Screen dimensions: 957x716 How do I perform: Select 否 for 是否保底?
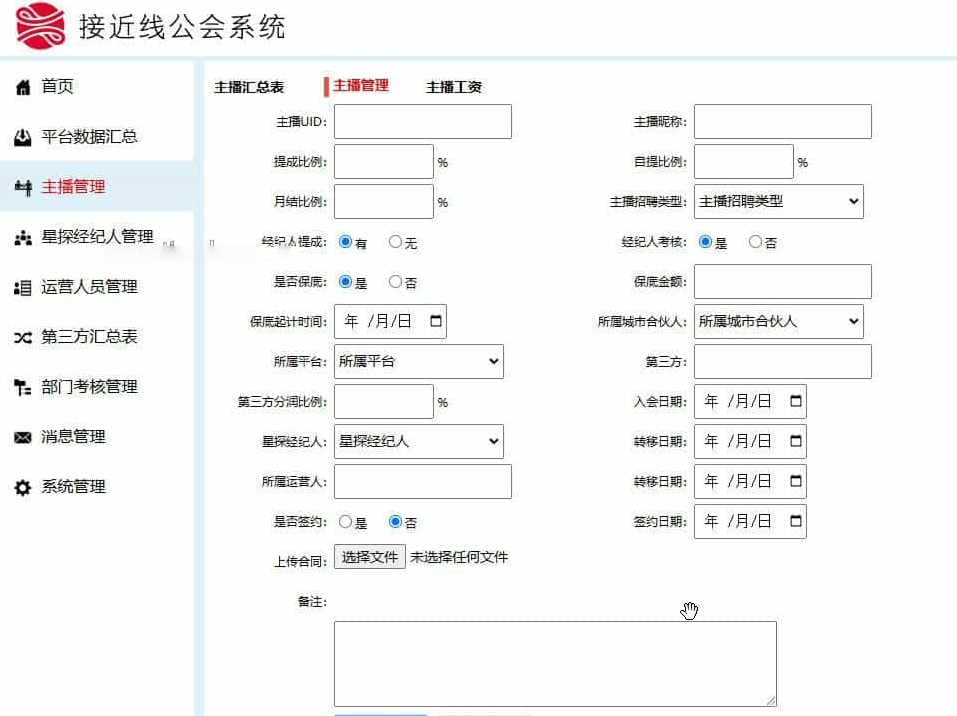(x=395, y=281)
